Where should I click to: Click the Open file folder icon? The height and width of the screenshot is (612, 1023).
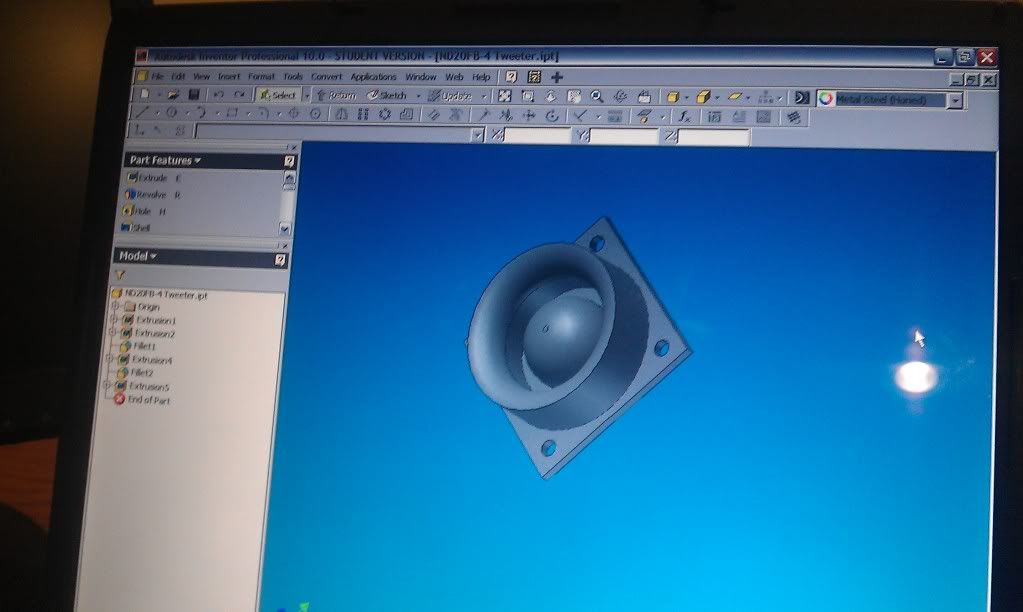[x=174, y=95]
